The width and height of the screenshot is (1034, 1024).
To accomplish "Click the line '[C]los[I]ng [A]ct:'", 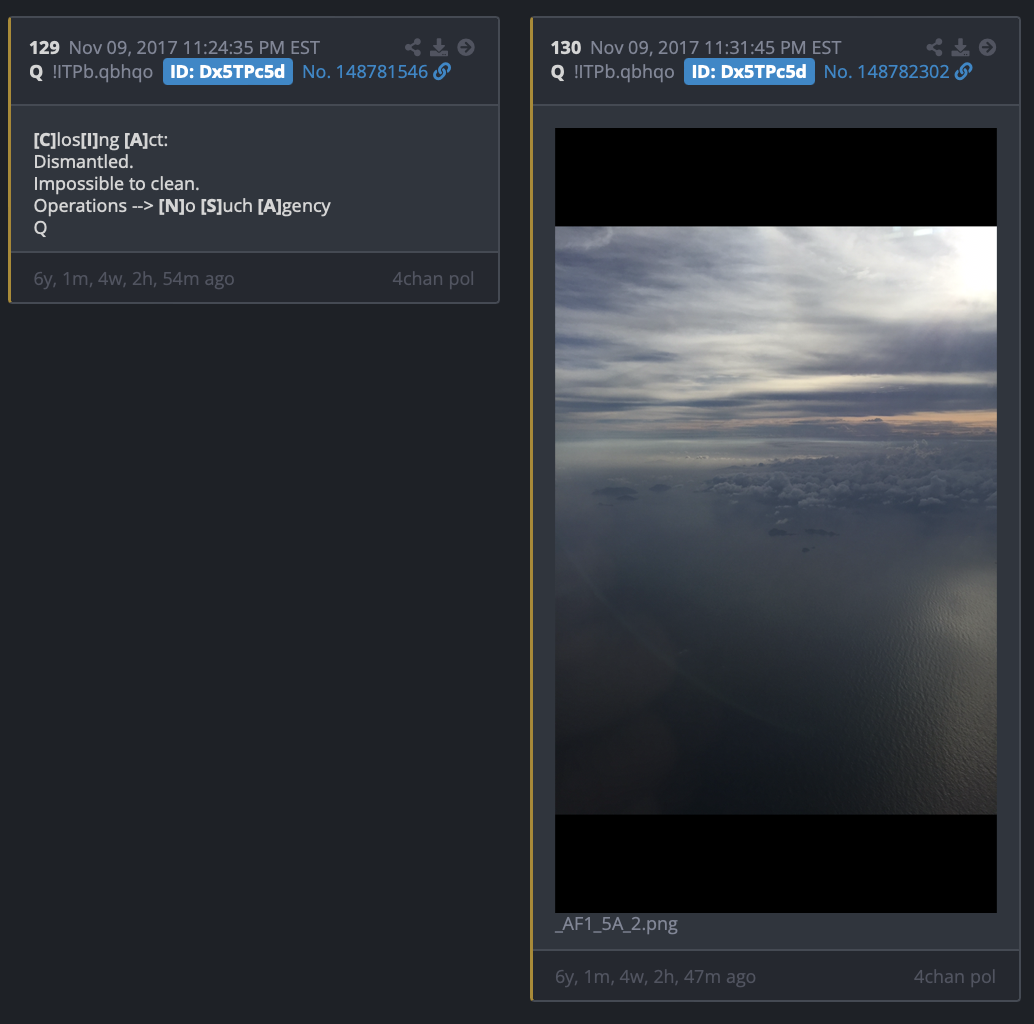I will point(101,140).
